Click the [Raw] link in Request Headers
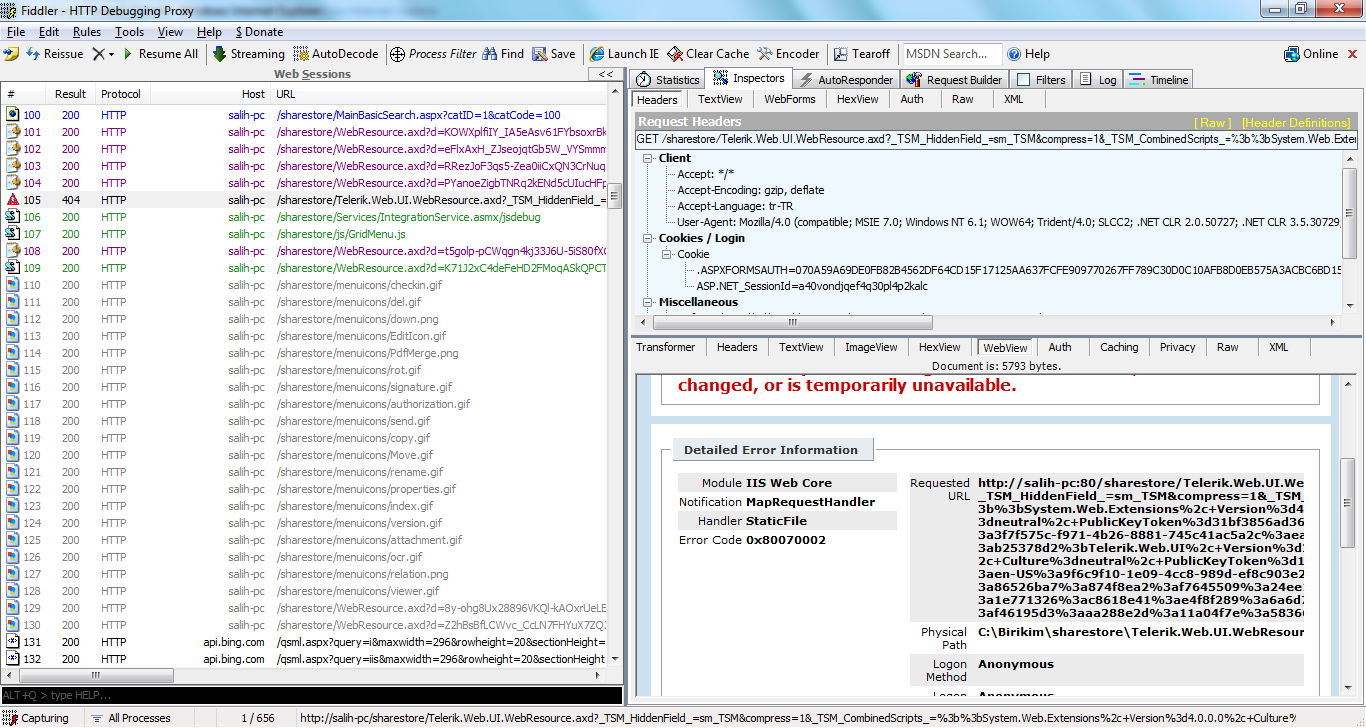Viewport: 1366px width, 728px height. pyautogui.click(x=1213, y=122)
